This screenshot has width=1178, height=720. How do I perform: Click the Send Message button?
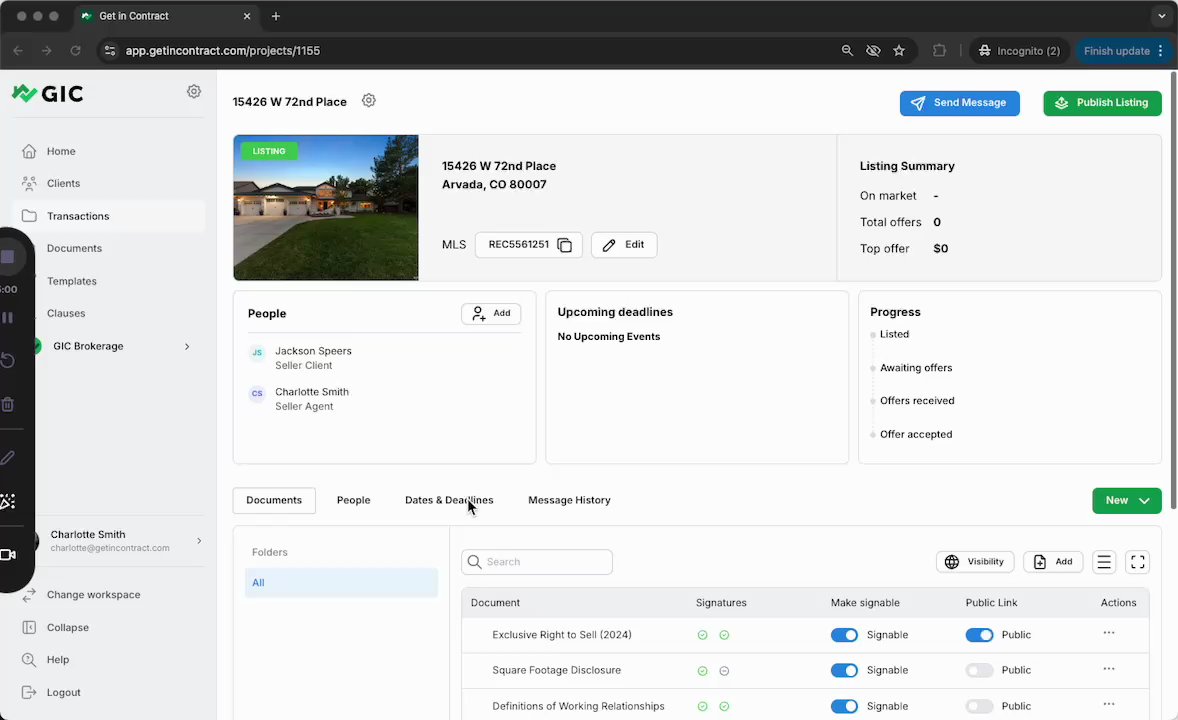[x=959, y=103]
